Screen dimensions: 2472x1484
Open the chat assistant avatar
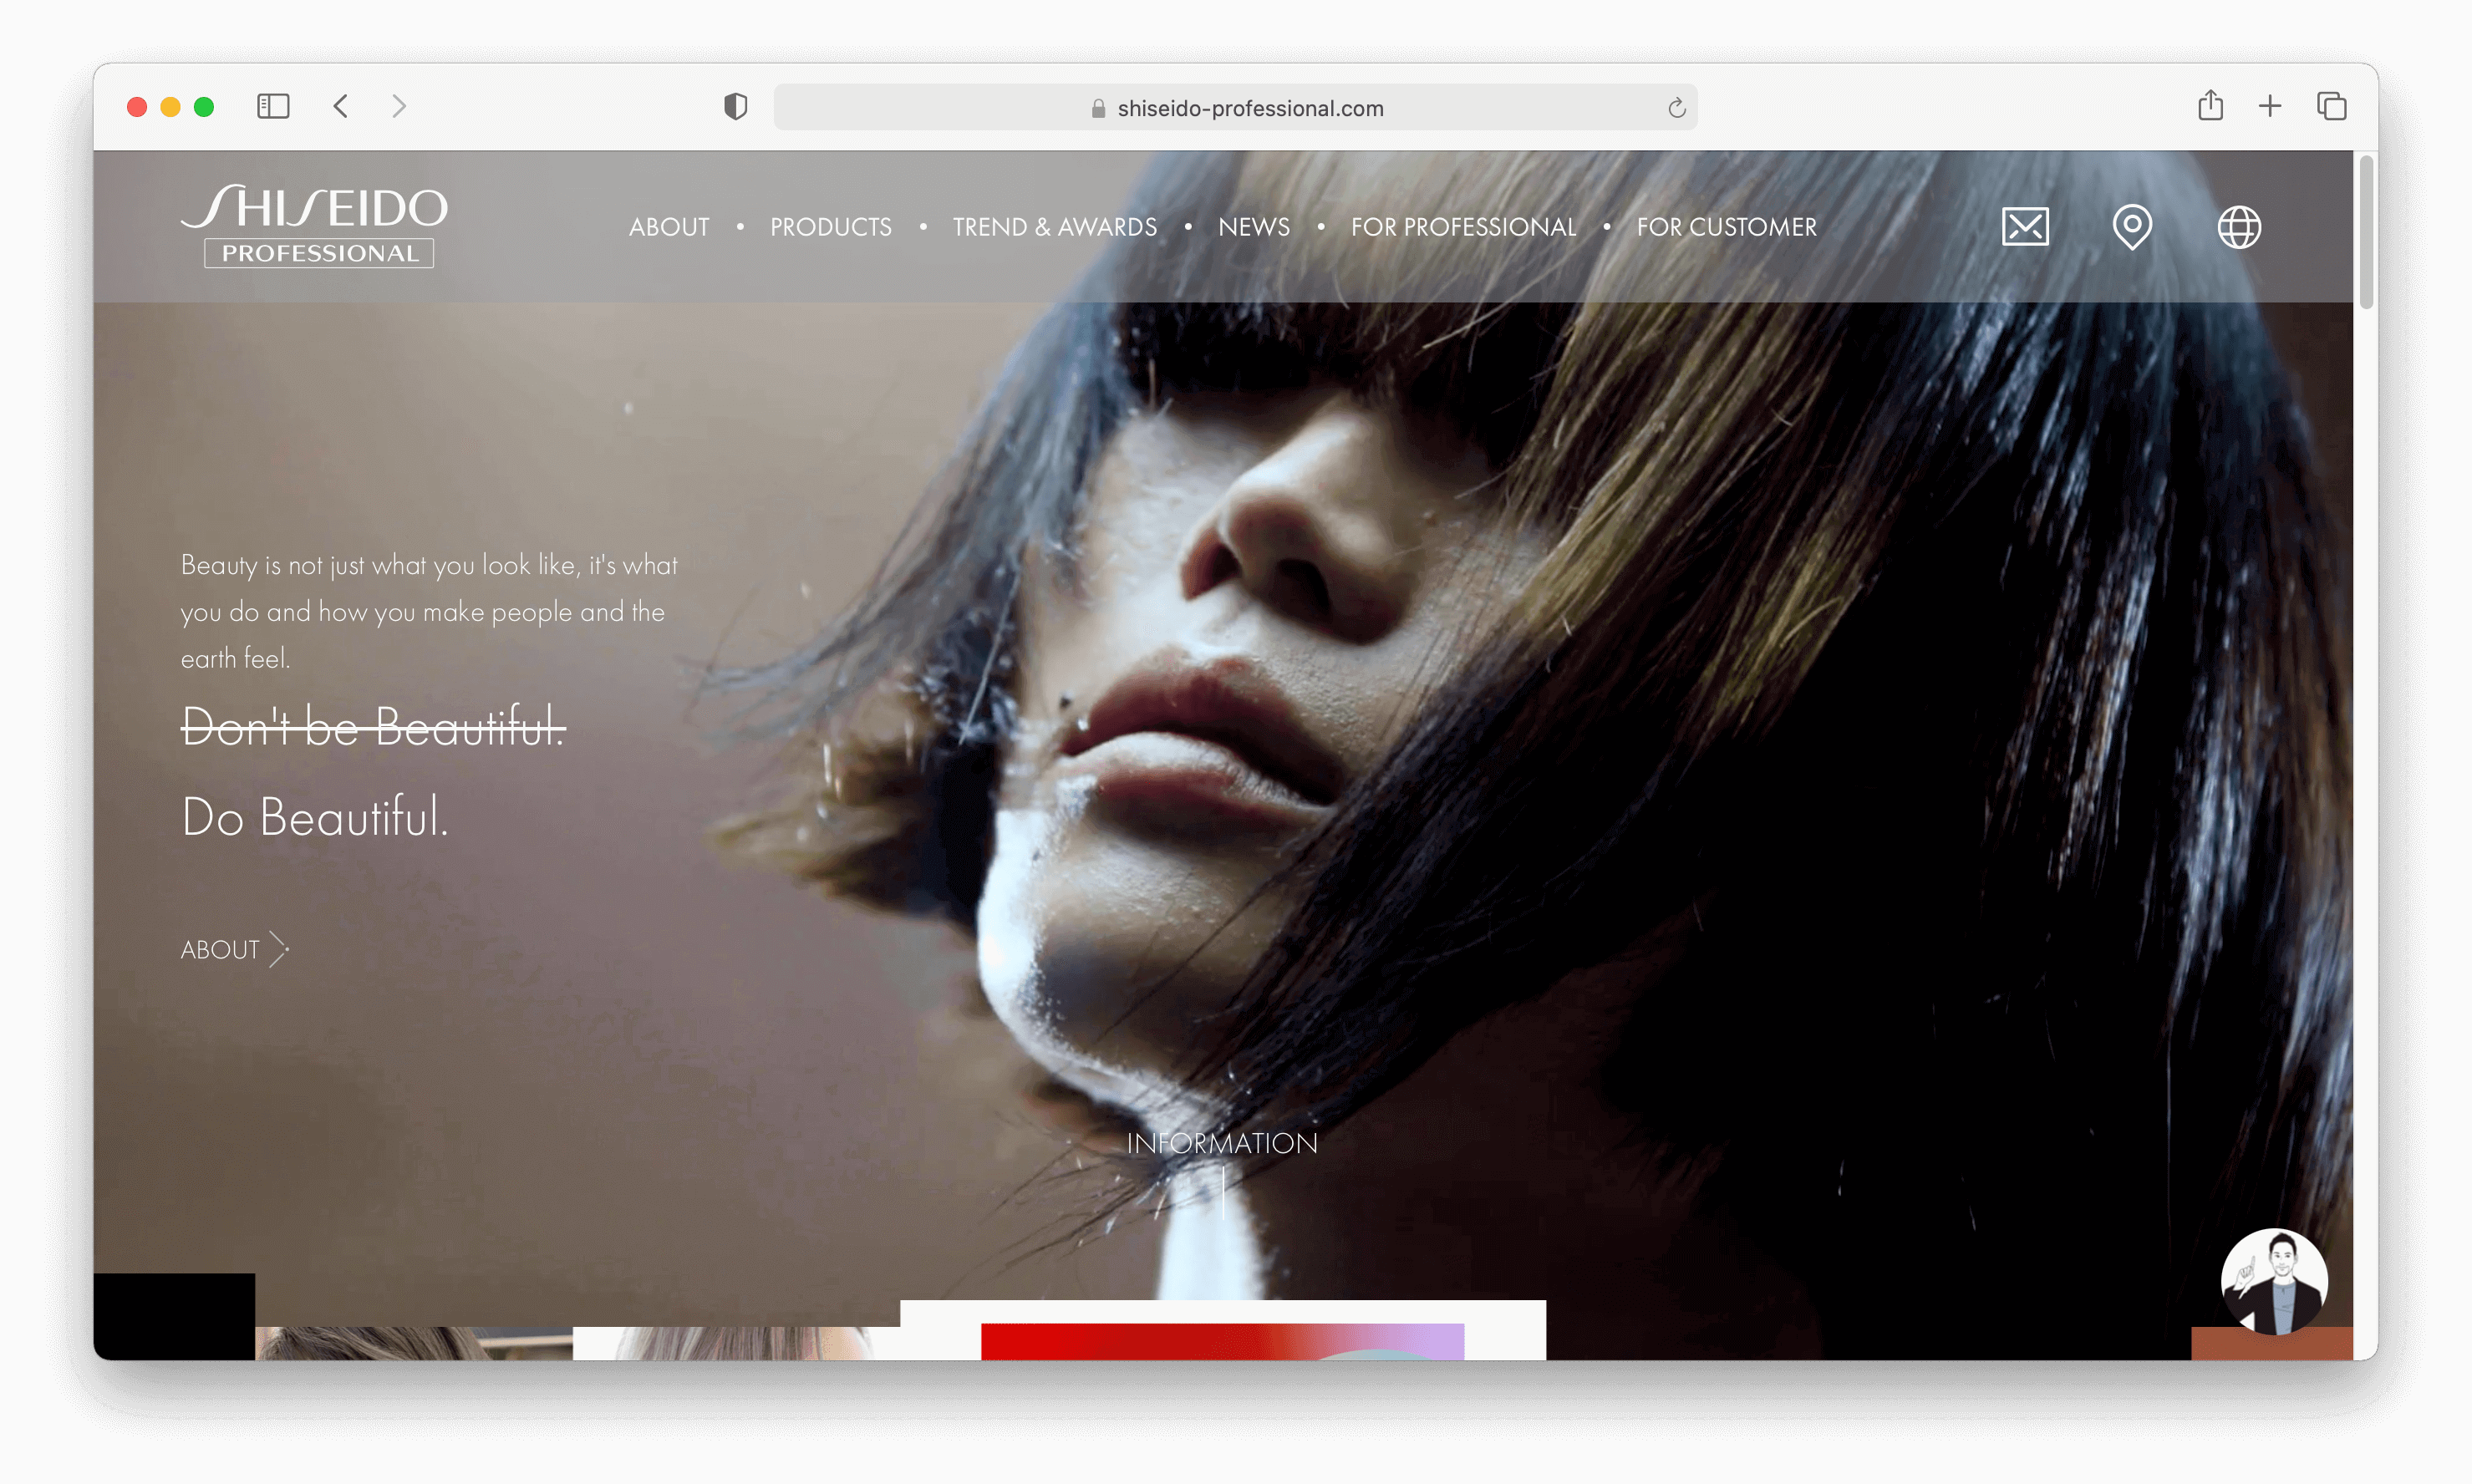coord(2273,1281)
